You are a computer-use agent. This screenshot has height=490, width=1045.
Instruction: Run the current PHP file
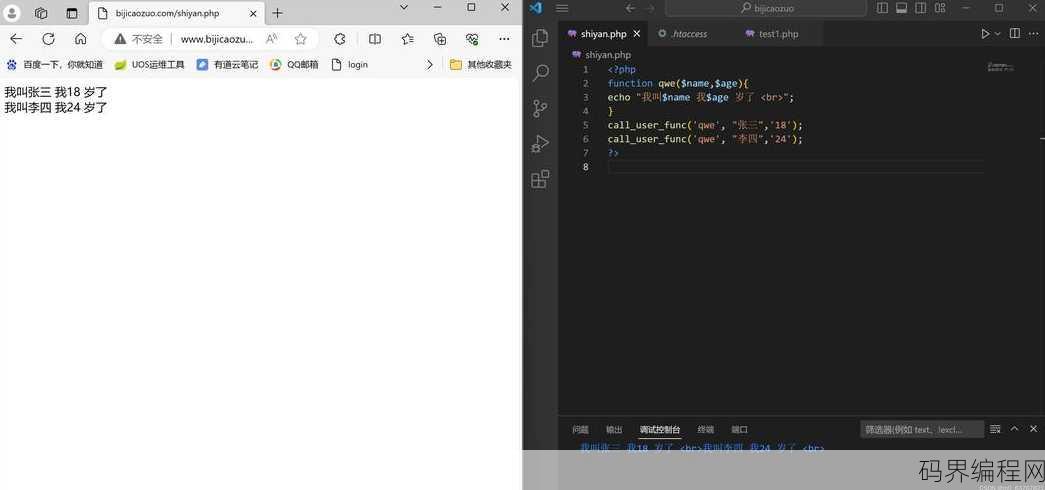coord(985,33)
